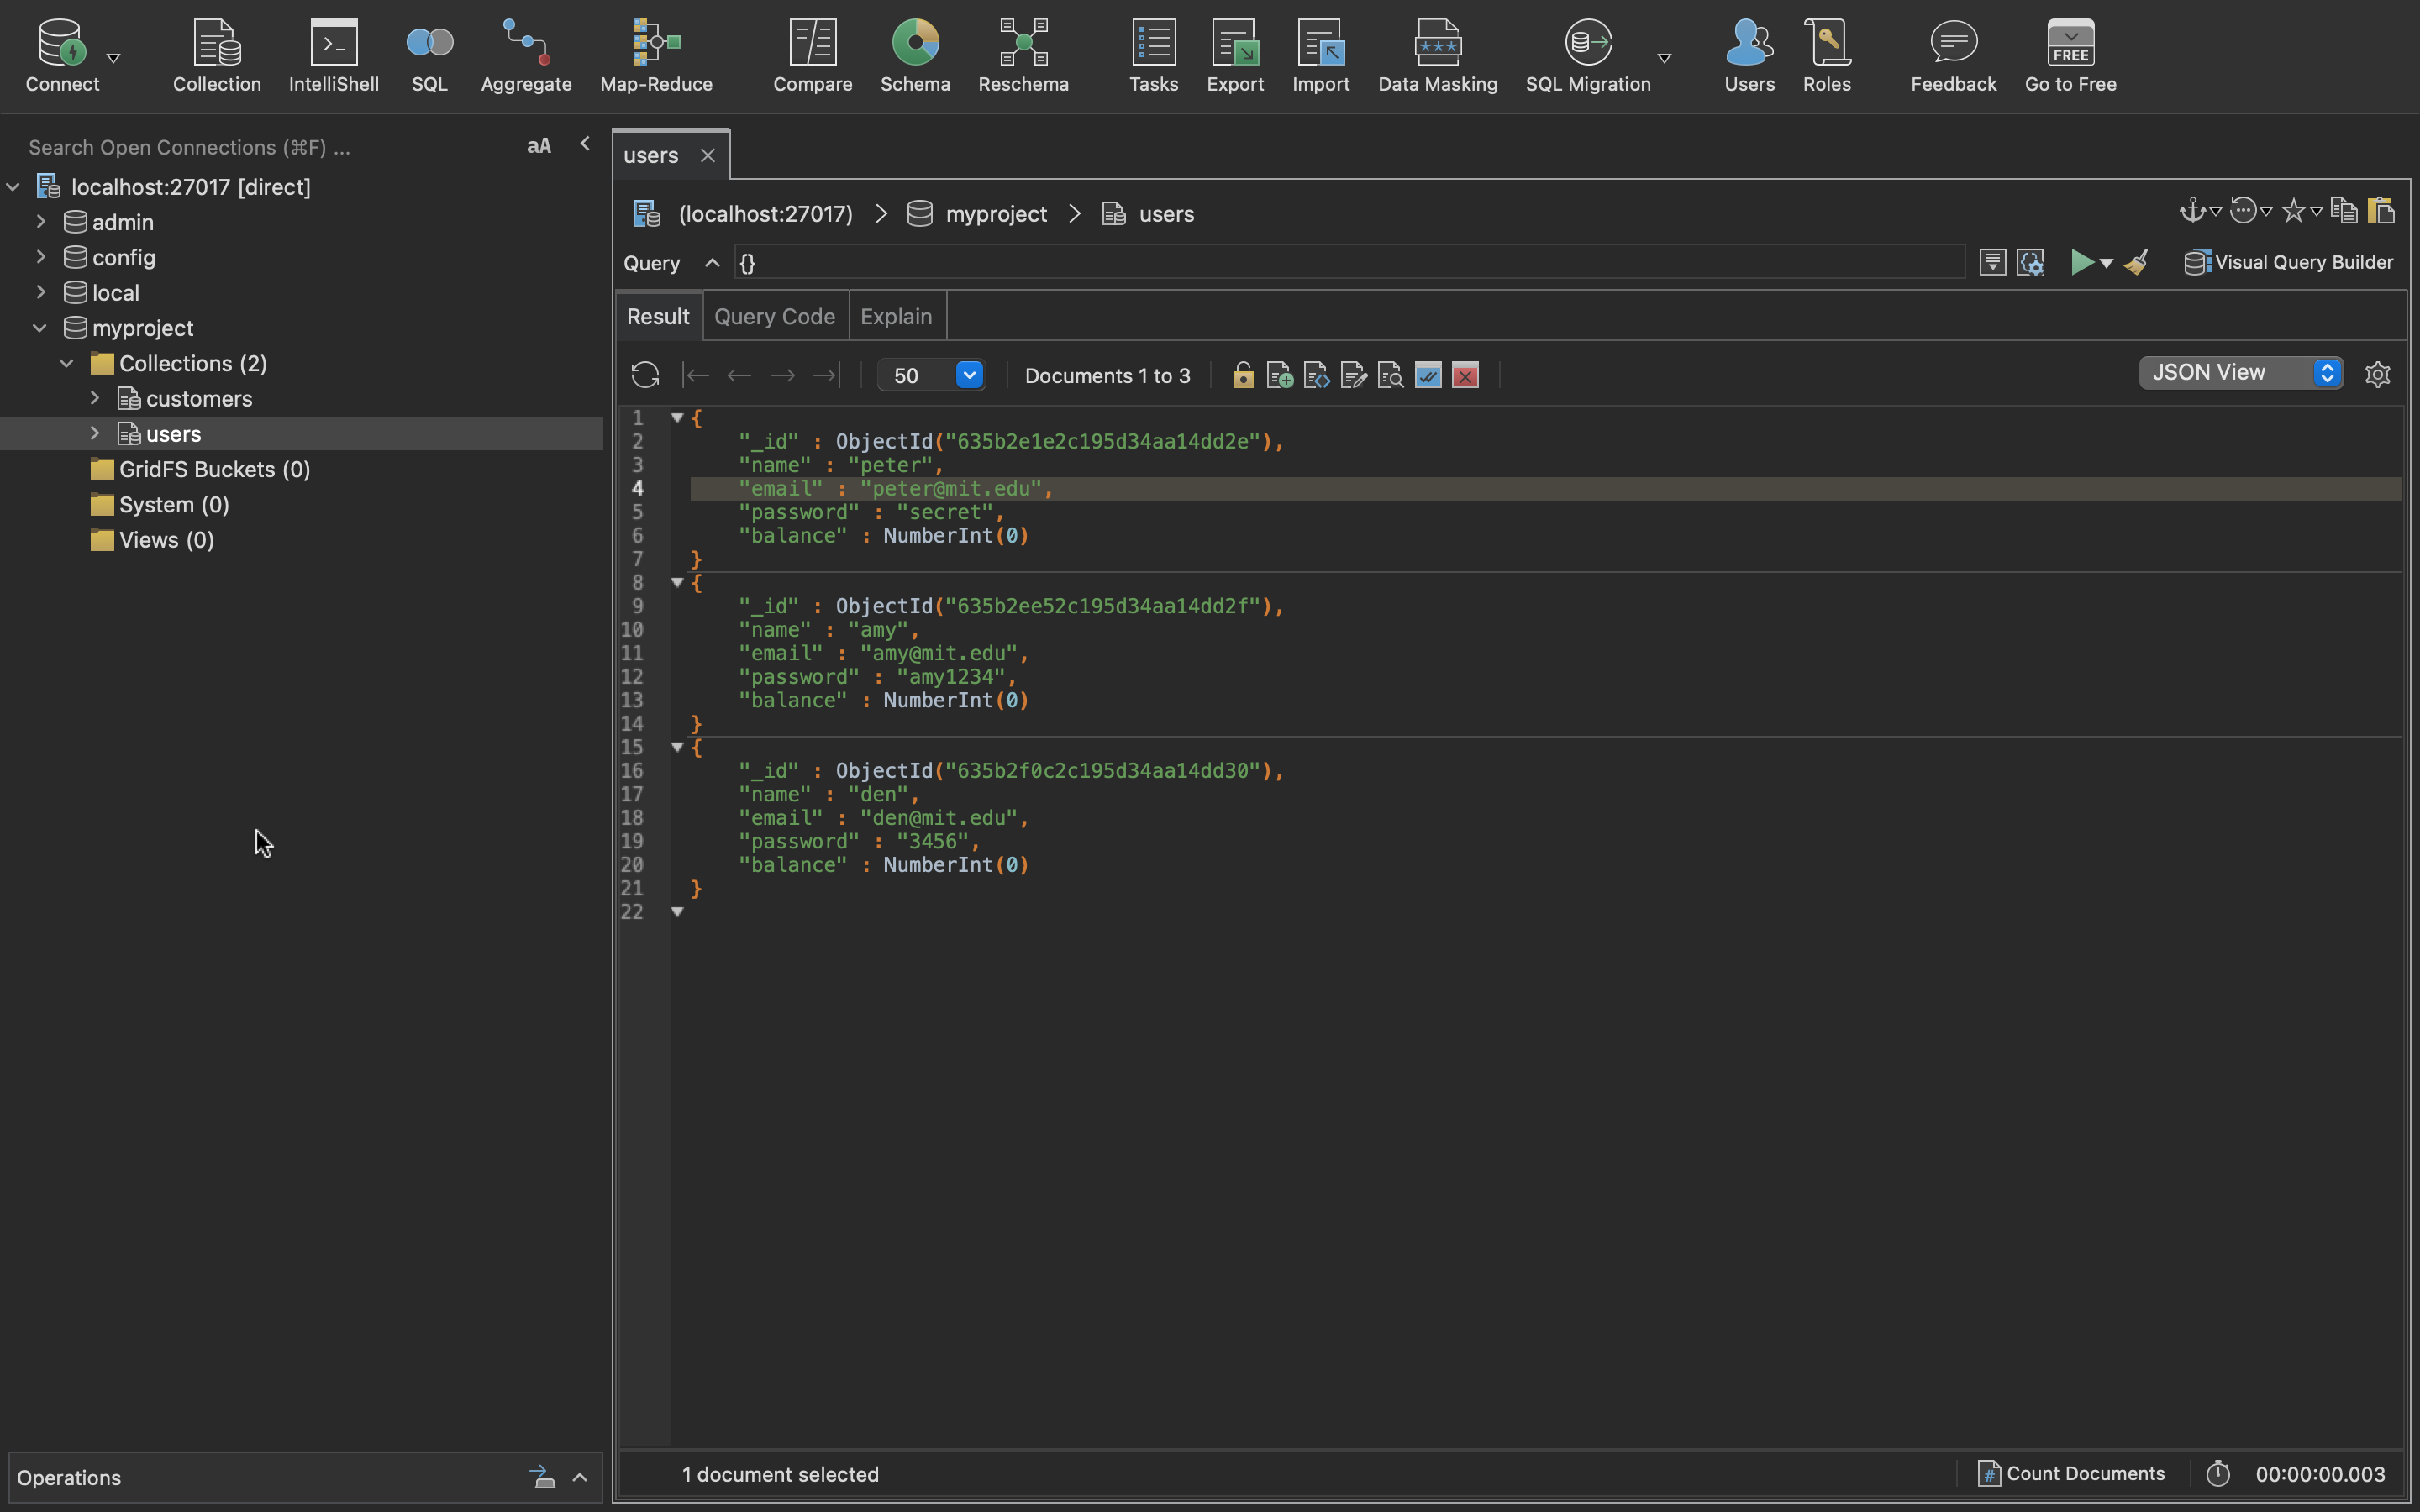Screen dimensions: 2420x1512
Task: Click the Count Documents button
Action: (x=2071, y=1473)
